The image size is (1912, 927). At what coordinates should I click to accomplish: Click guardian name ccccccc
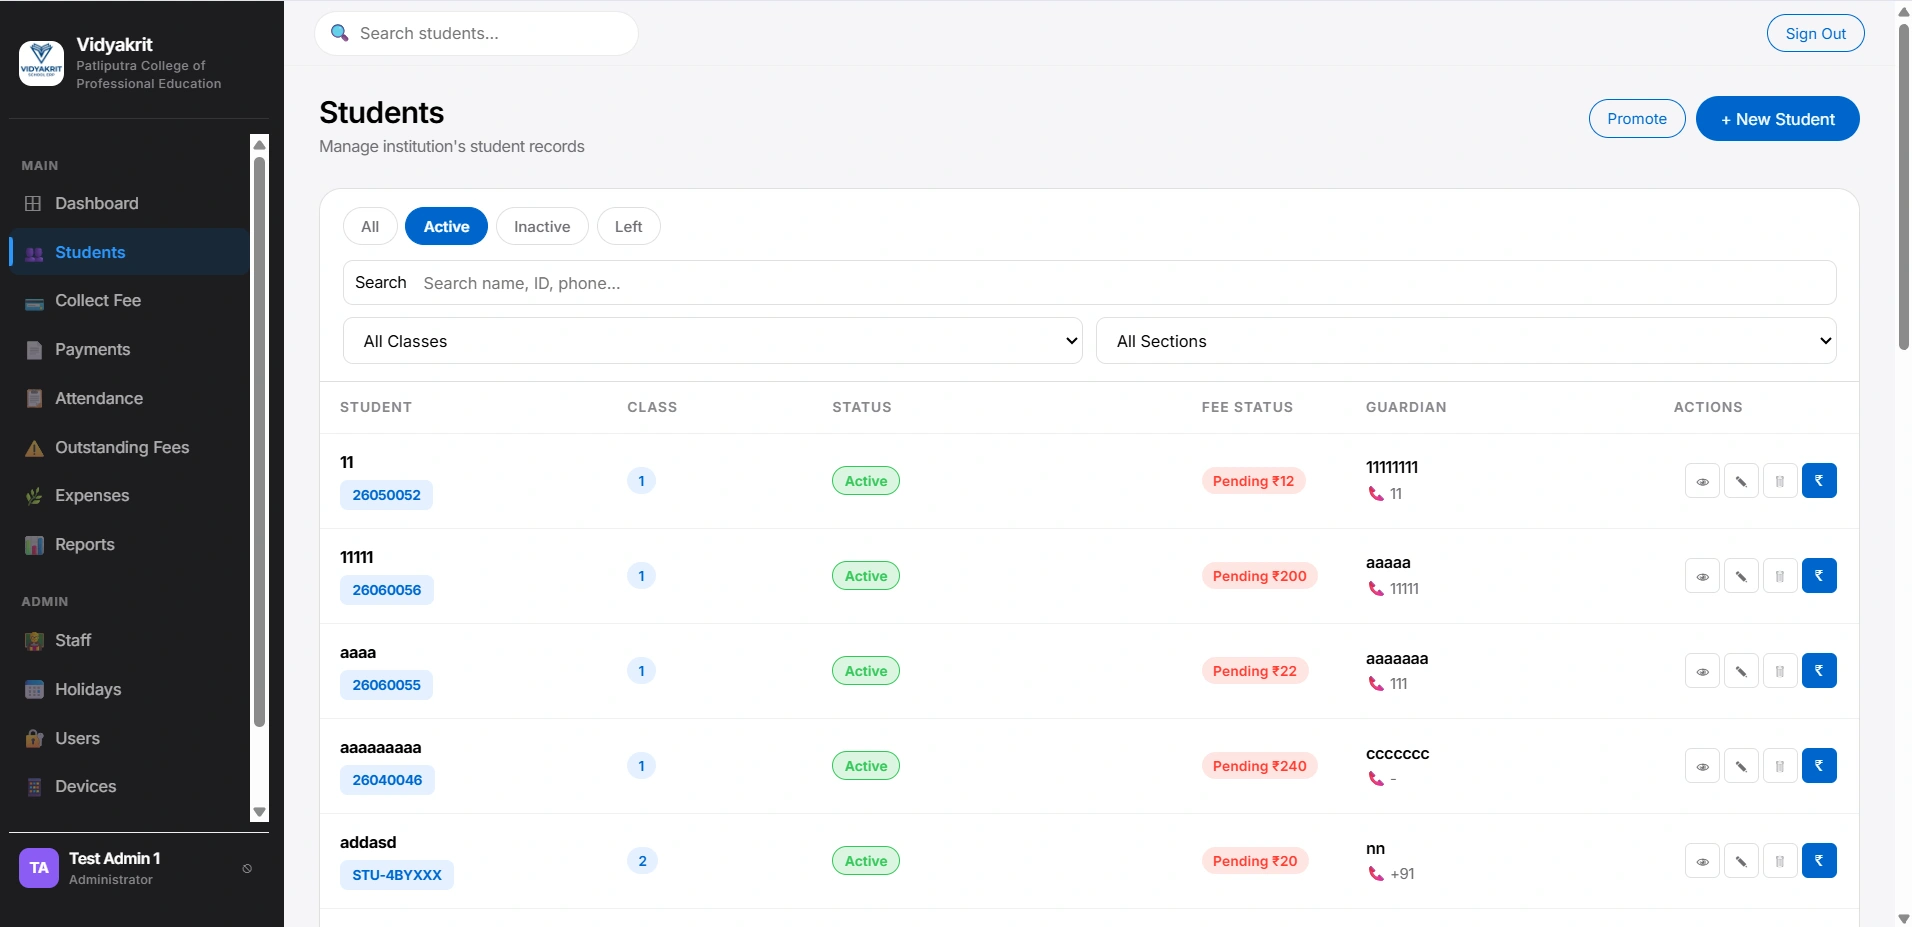click(x=1397, y=753)
